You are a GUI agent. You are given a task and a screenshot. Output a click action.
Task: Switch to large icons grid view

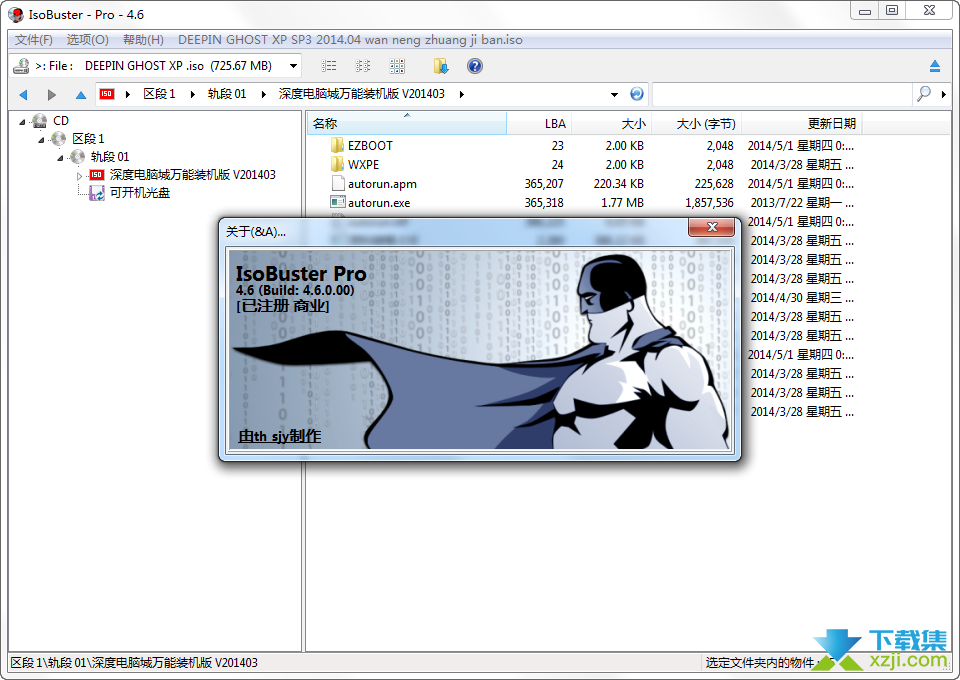pyautogui.click(x=397, y=66)
